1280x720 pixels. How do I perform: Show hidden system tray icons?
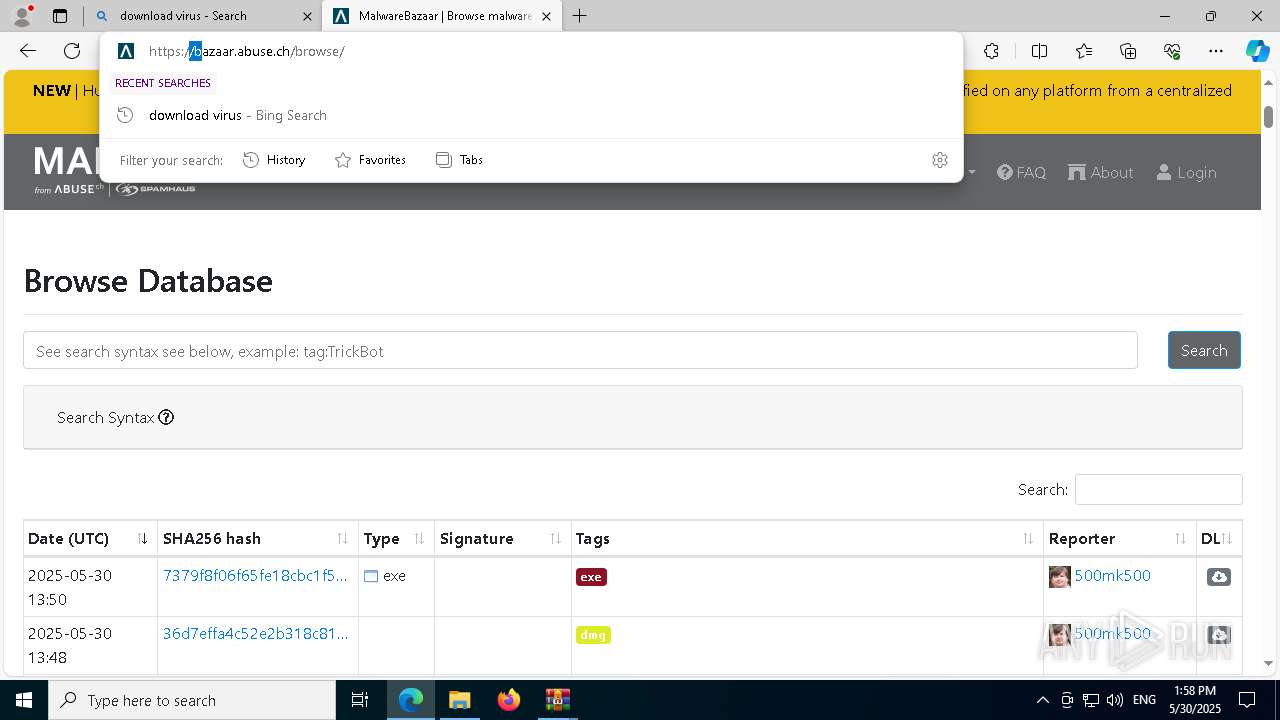tap(1042, 700)
